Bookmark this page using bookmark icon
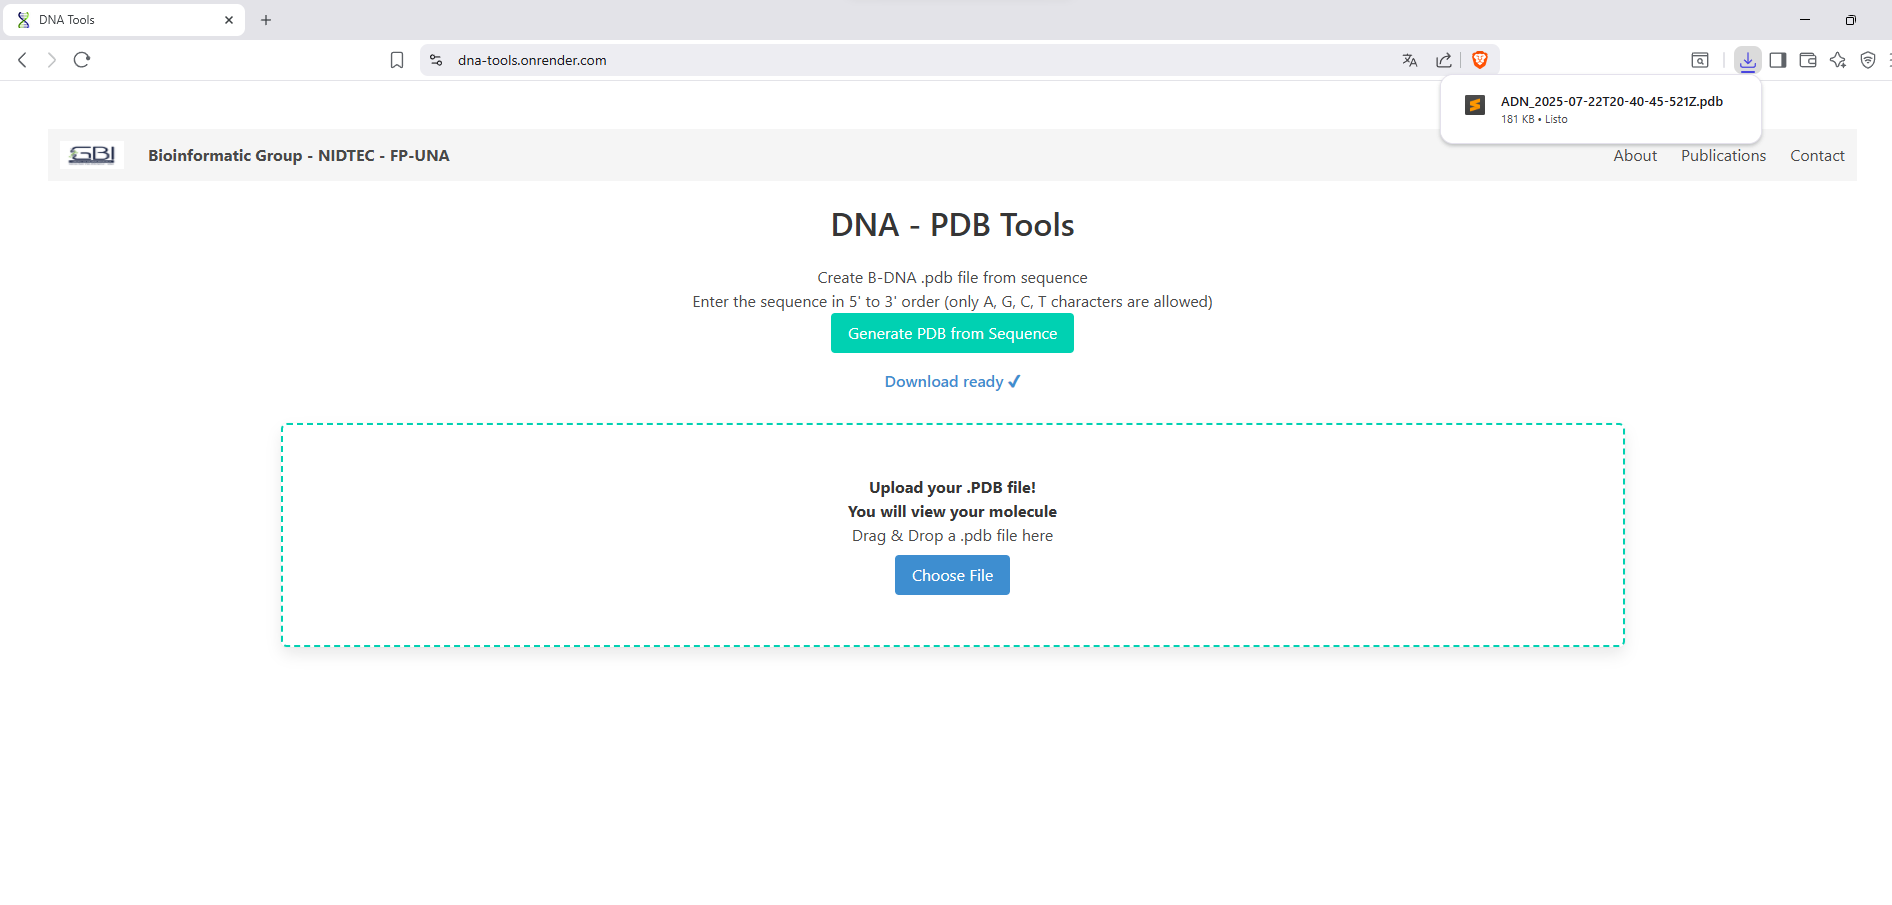Screen dimensions: 1892x905 tap(397, 60)
